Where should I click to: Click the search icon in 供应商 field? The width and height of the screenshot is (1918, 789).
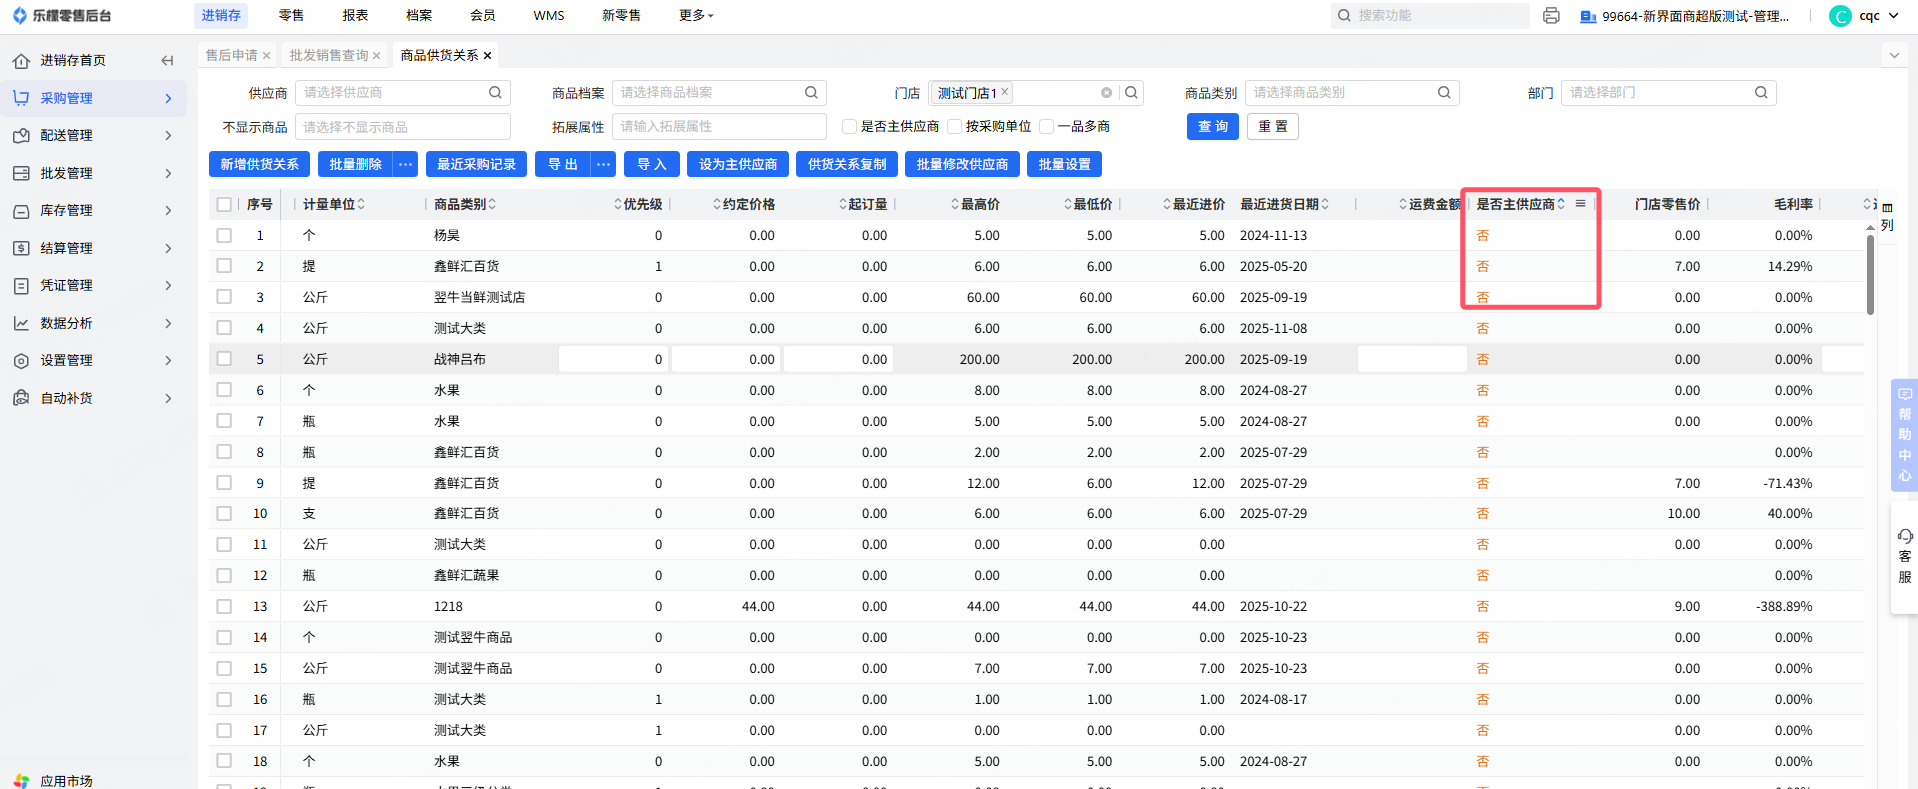point(495,93)
